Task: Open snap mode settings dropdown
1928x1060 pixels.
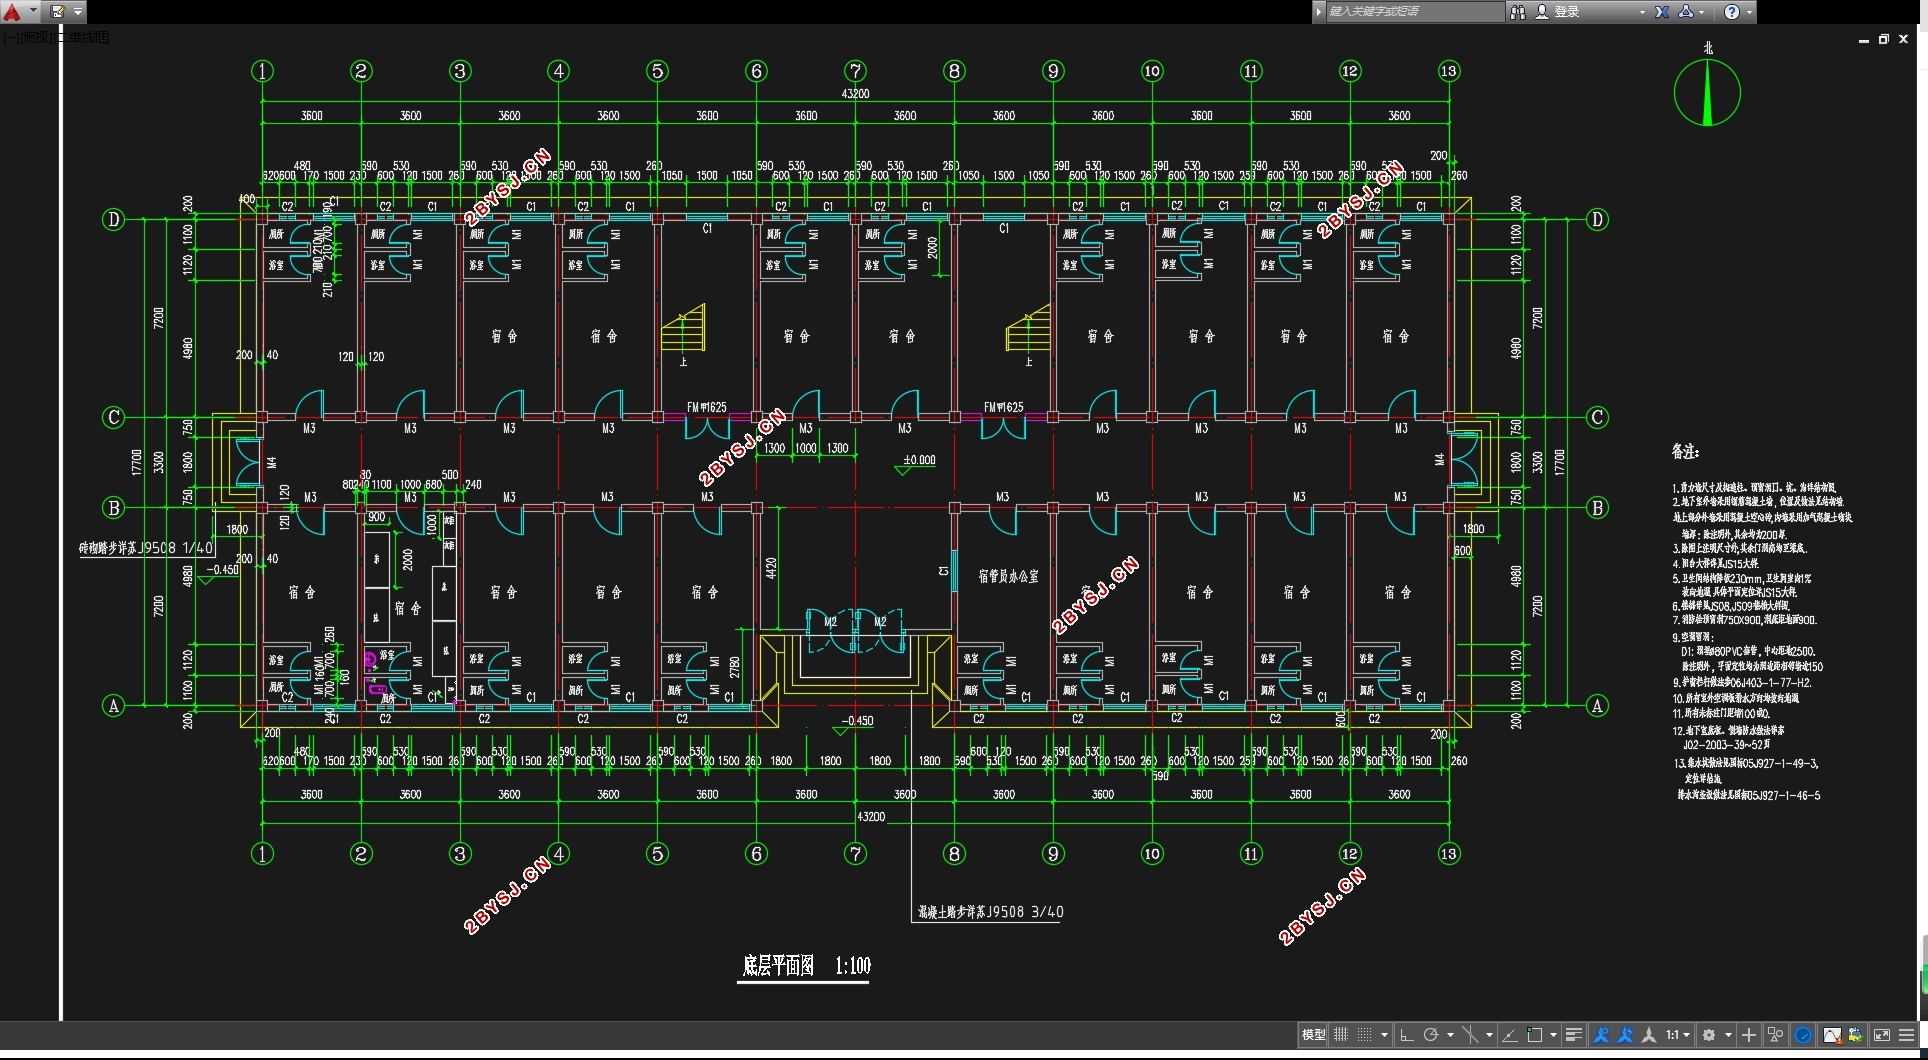Action: point(1384,1035)
